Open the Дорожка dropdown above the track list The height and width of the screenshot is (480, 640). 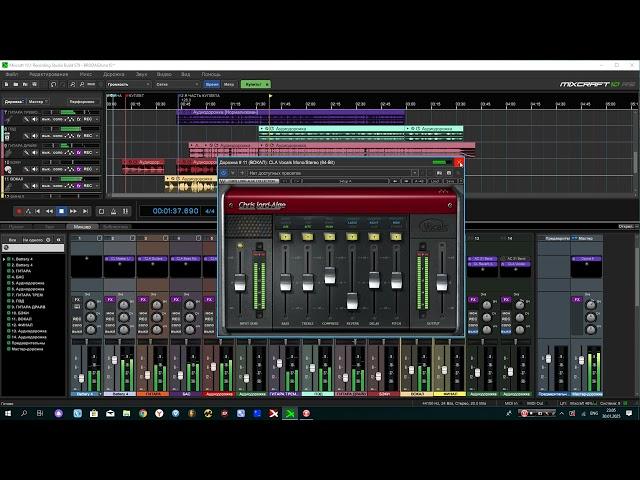pos(14,101)
